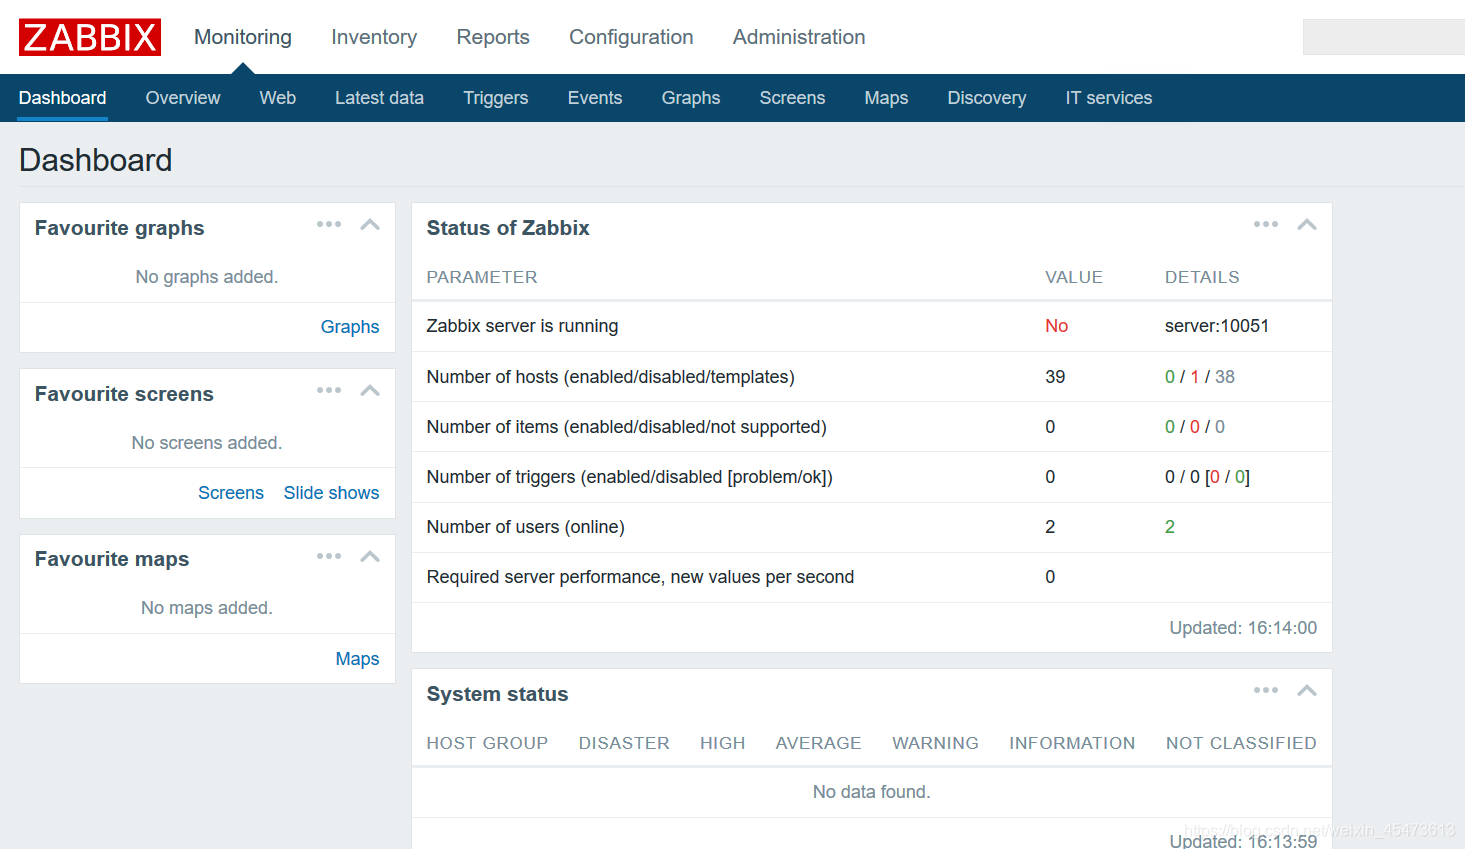Click the 'Updated: 16:14:00' timestamp
Screen dimensions: 1465x849
coord(1243,628)
